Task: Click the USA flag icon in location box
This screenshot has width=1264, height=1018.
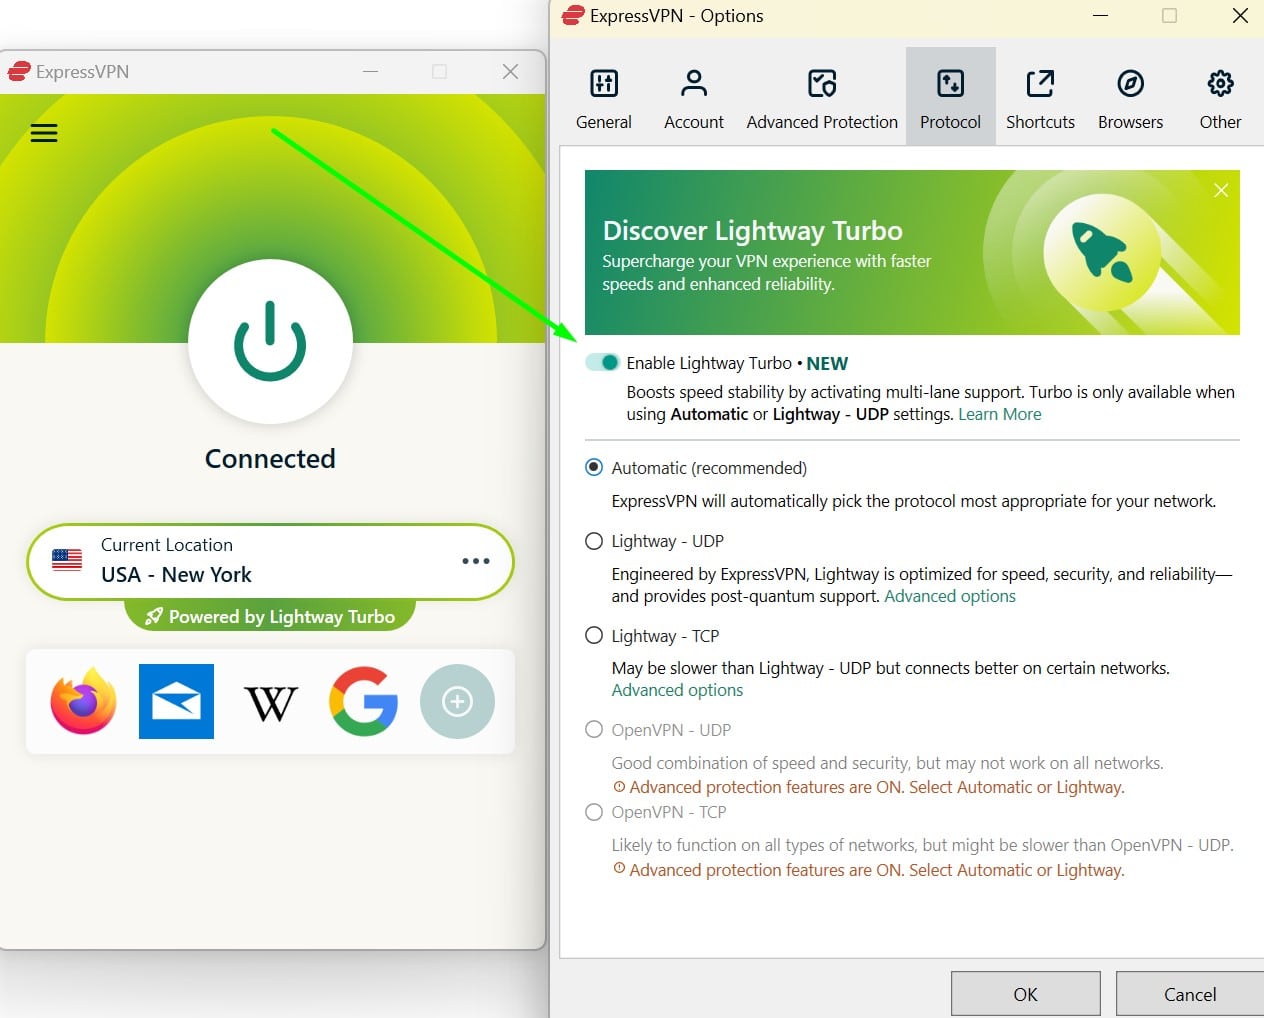Action: [67, 560]
